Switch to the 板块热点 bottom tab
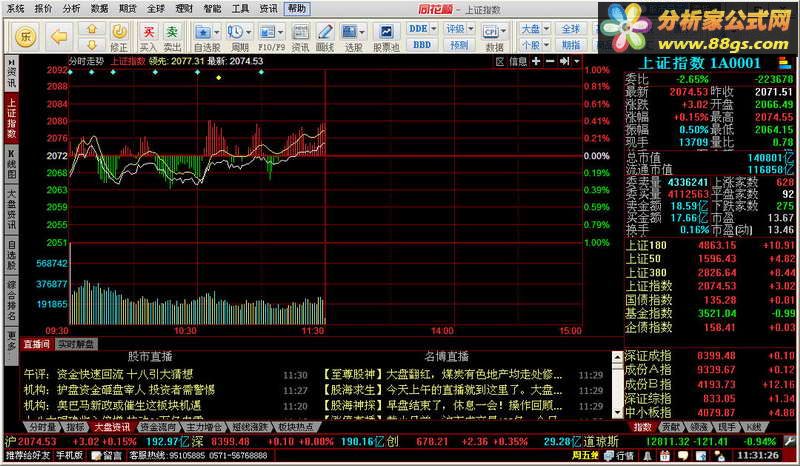This screenshot has width=800, height=466. pyautogui.click(x=296, y=426)
